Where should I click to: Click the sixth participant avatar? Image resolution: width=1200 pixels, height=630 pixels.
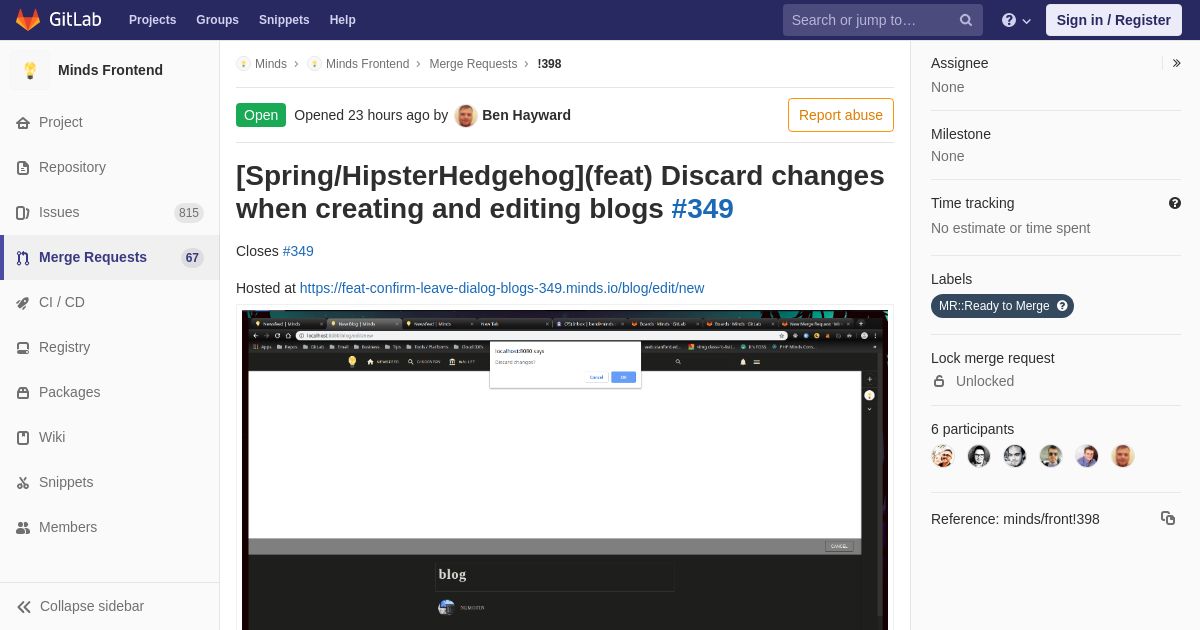click(x=1123, y=456)
